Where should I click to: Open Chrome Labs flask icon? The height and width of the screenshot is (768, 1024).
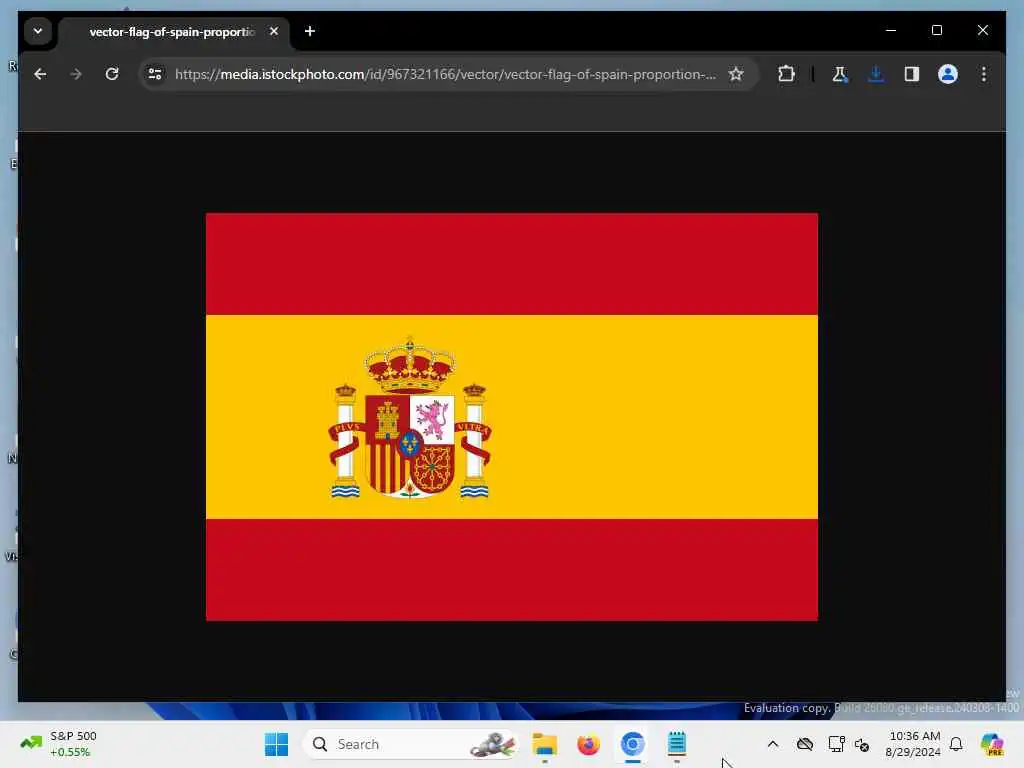point(840,74)
